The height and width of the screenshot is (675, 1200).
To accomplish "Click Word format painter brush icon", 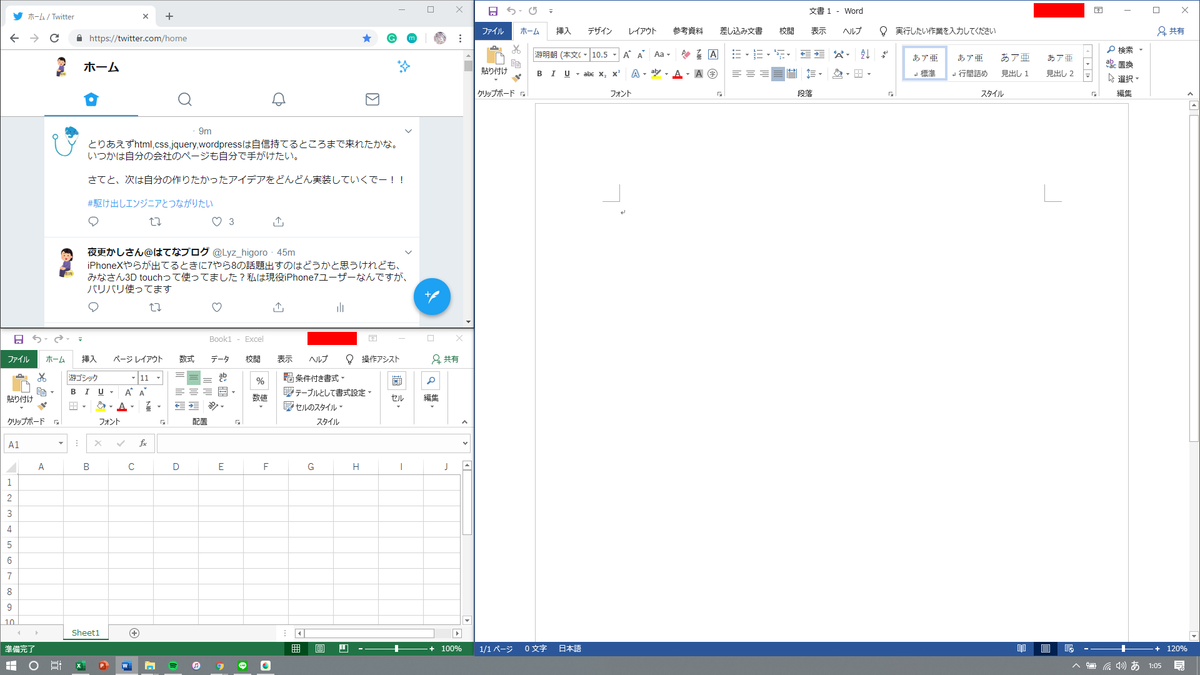I will (516, 77).
